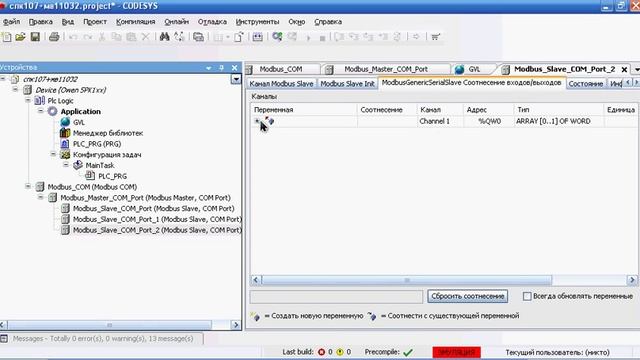Click the last build yellow warning icon

click(x=340, y=352)
